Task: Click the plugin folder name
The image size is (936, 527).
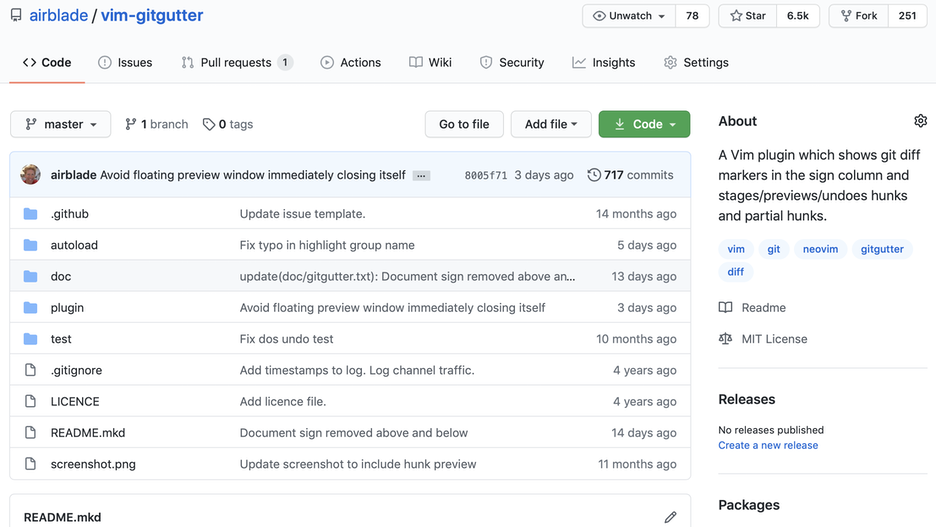Action: (x=67, y=308)
